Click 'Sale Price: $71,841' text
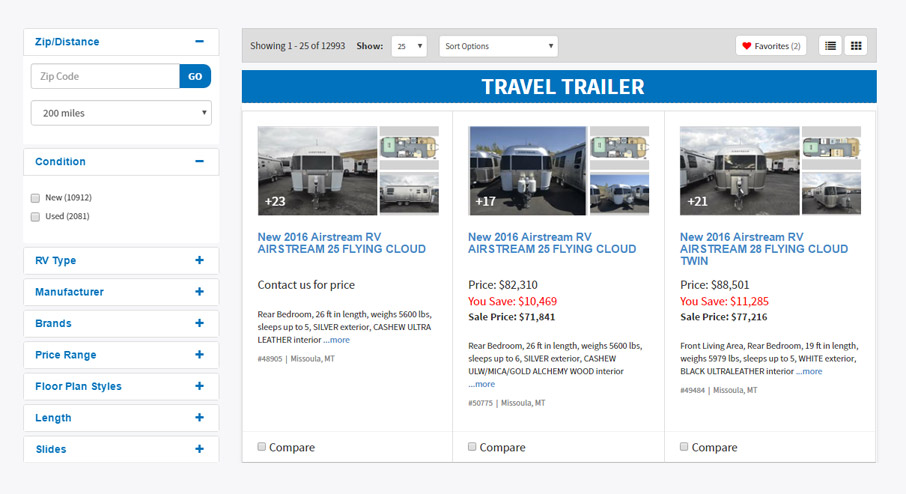The image size is (906, 494). coord(511,317)
